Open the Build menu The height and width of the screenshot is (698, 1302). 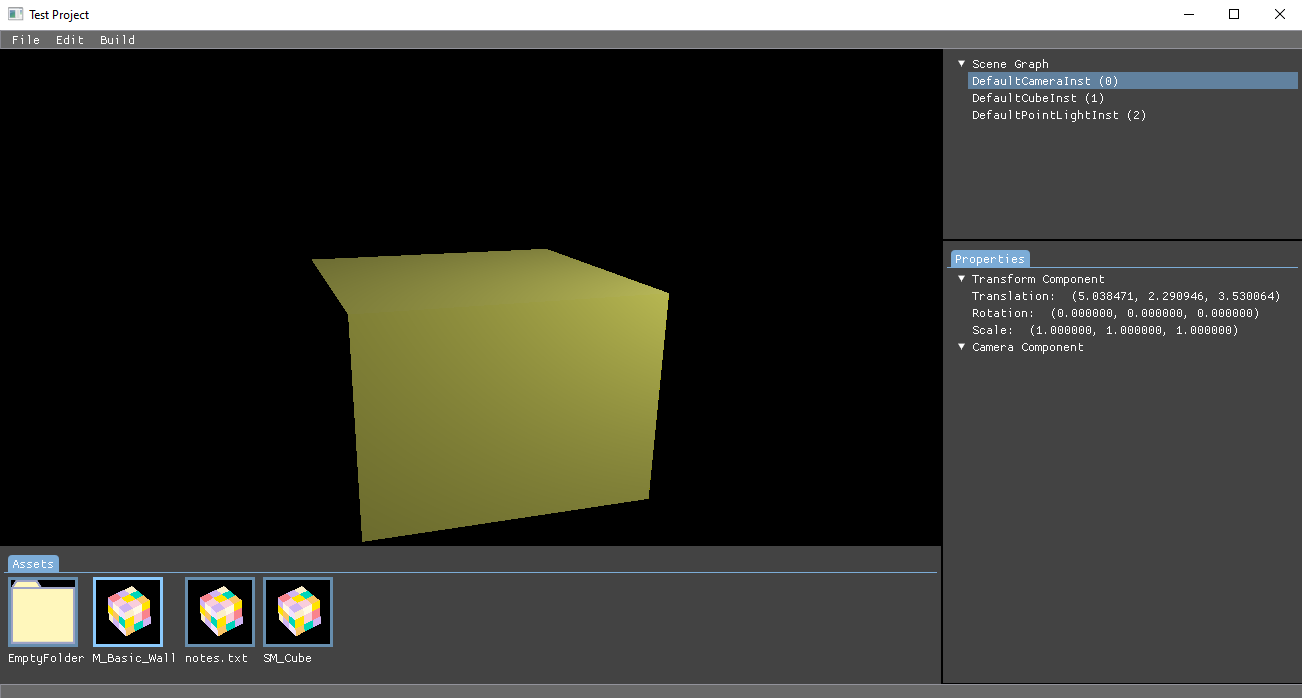[x=117, y=40]
